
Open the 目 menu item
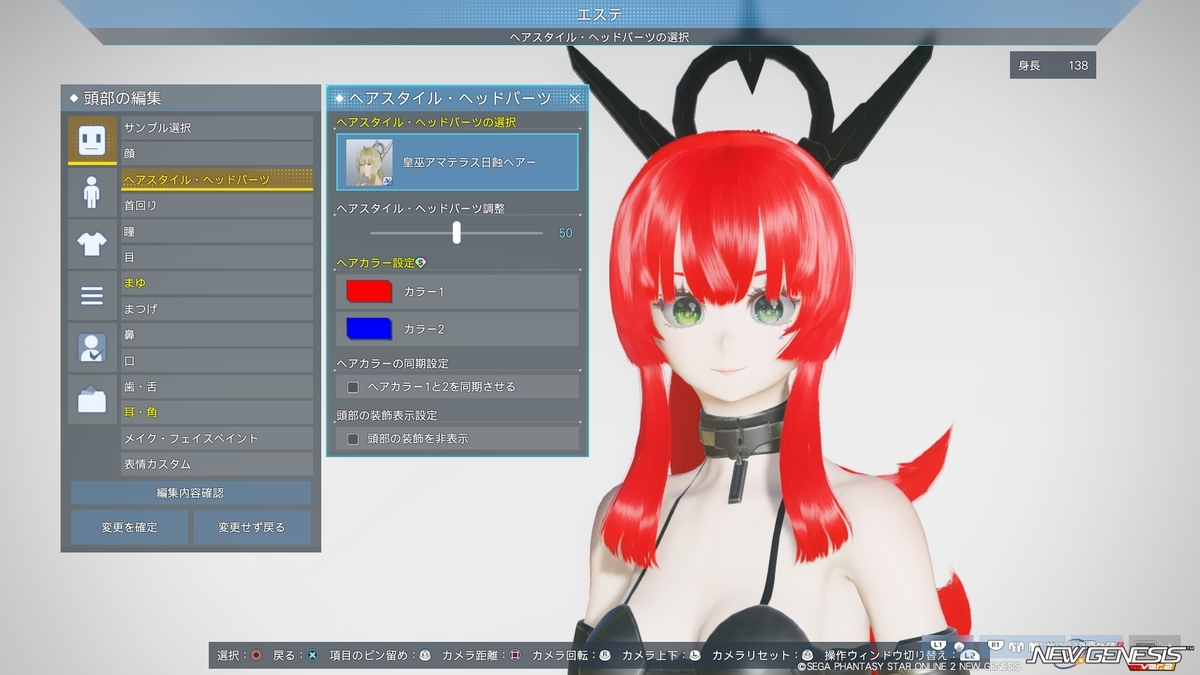pos(217,257)
